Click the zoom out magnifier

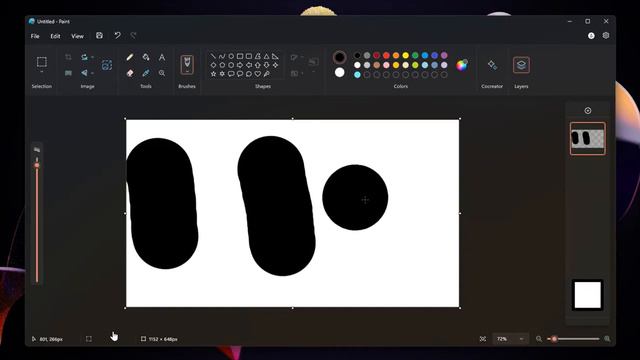[x=539, y=339]
